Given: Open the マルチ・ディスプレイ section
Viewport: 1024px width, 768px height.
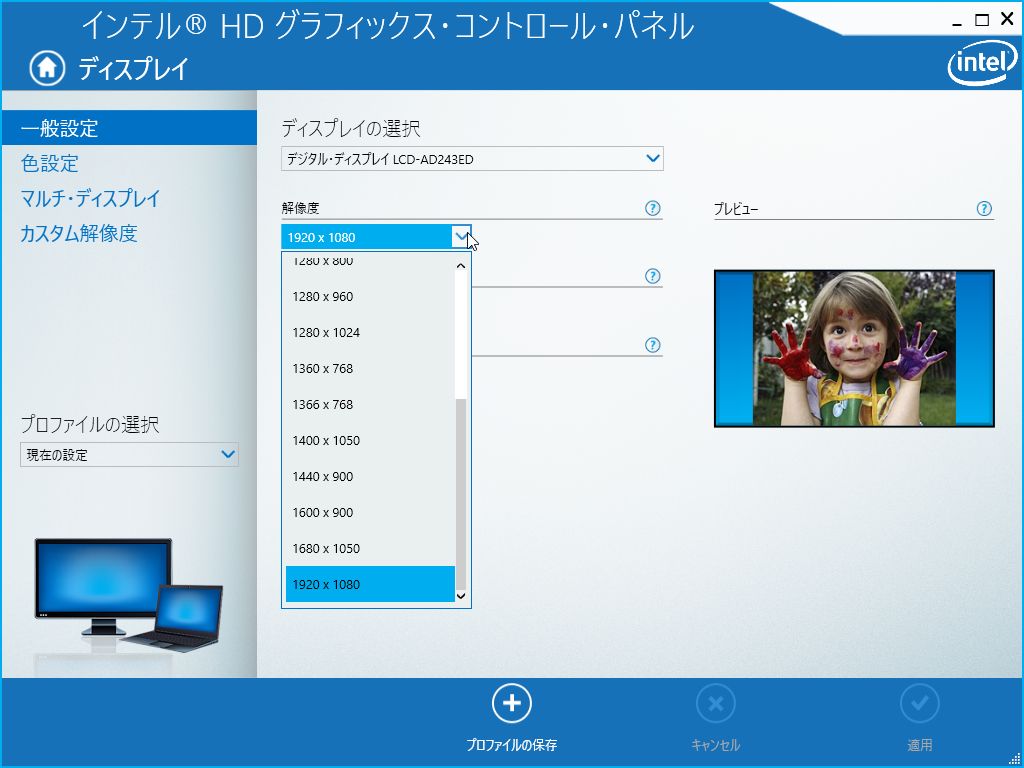Looking at the screenshot, I should 90,199.
